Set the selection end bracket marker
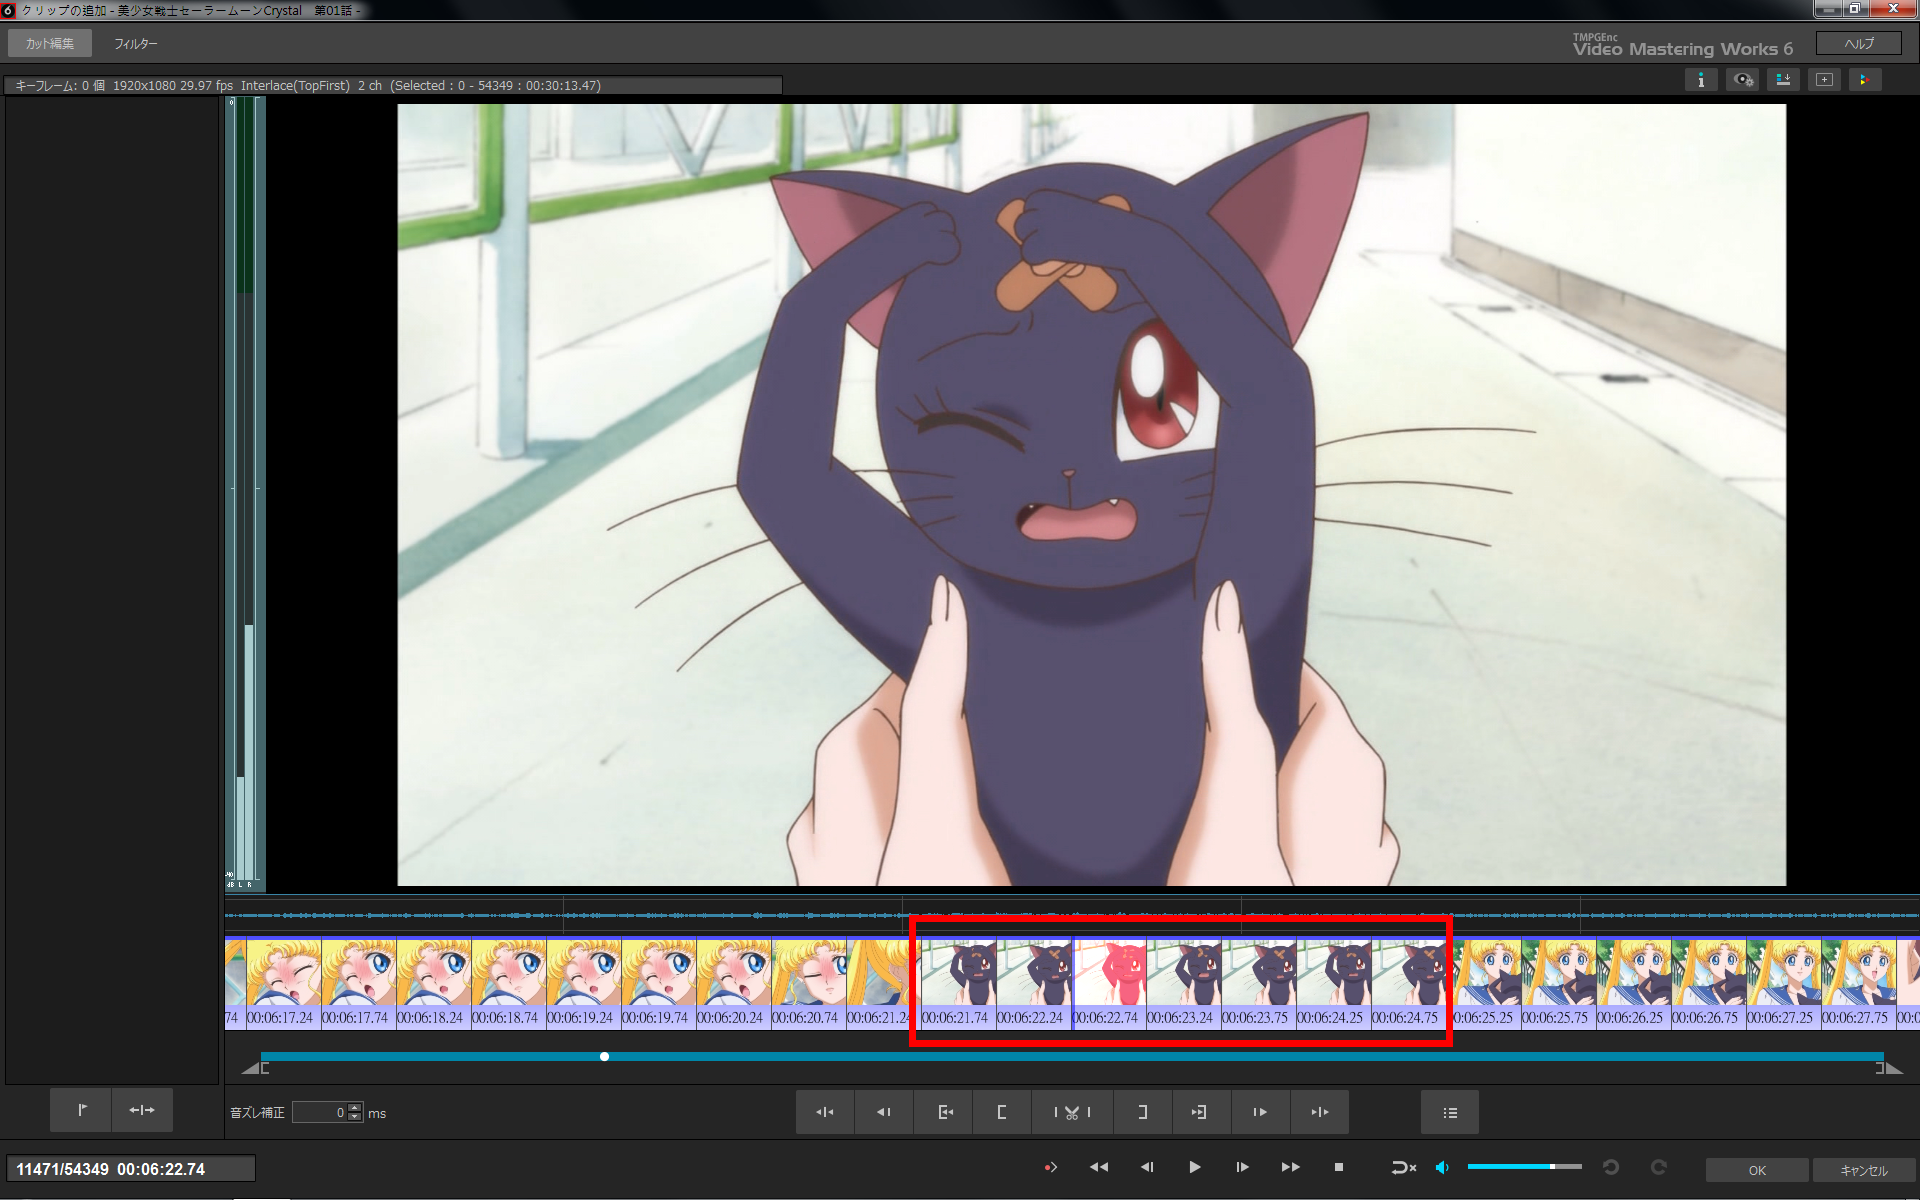Image resolution: width=1920 pixels, height=1200 pixels. (1142, 1112)
